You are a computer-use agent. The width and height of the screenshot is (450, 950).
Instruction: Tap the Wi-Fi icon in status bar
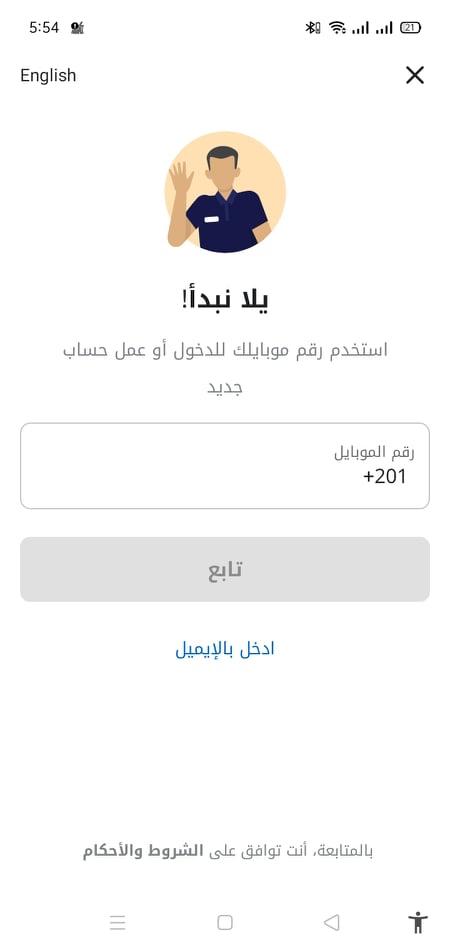point(337,27)
